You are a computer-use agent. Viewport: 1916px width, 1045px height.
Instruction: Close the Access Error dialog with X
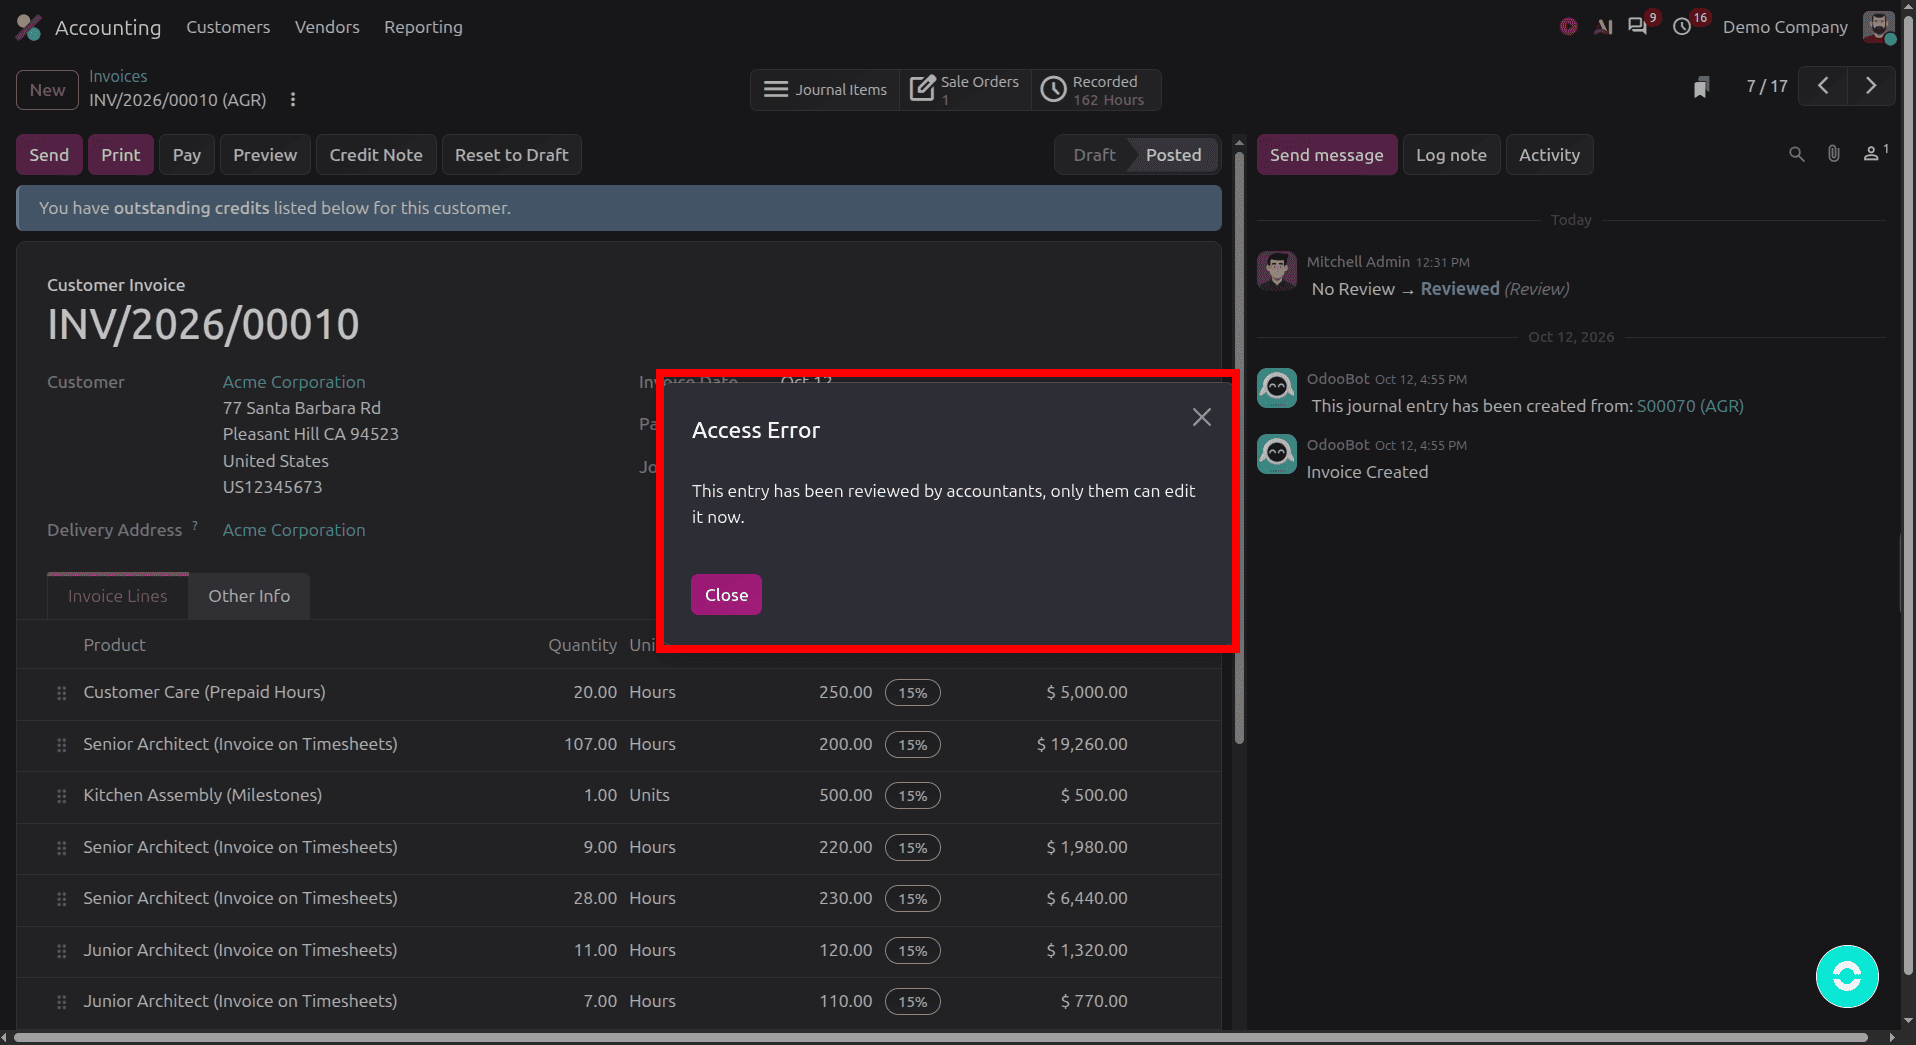tap(1201, 417)
